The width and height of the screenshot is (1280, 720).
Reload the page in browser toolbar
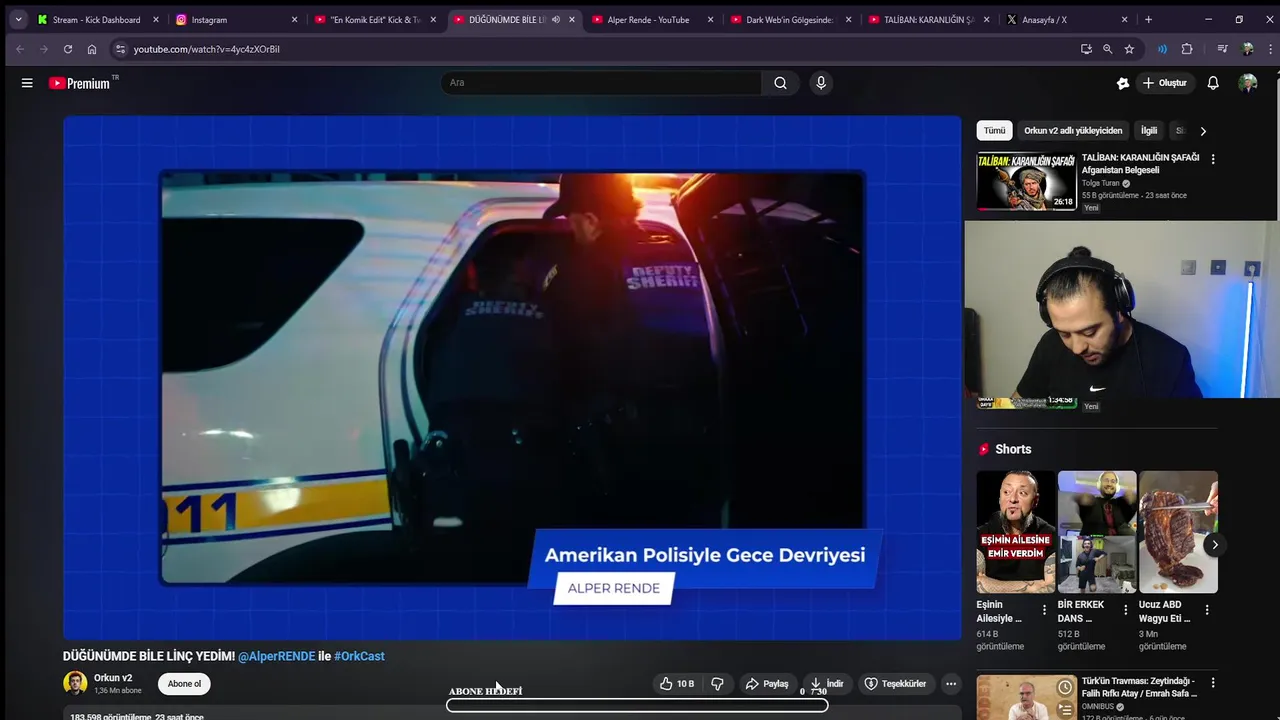67,49
